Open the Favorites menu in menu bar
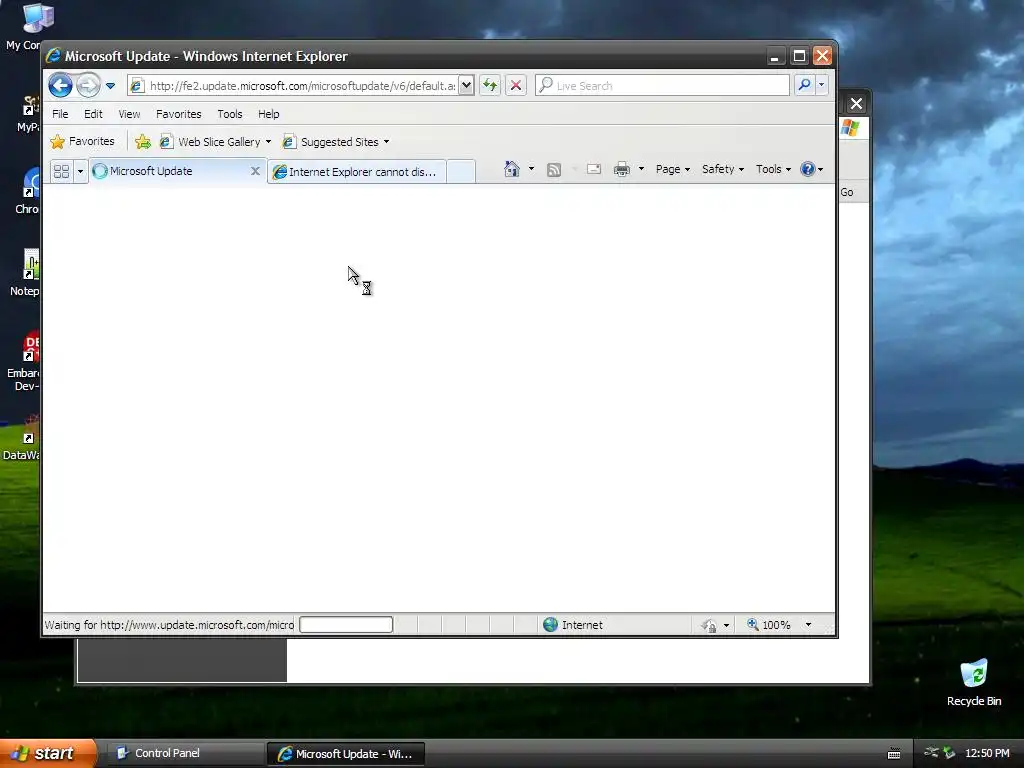Screen dimensions: 1024x768 click(x=178, y=114)
